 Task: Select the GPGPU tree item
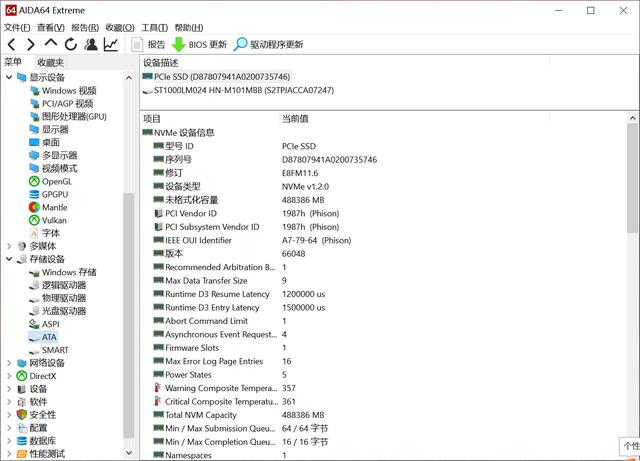point(49,194)
